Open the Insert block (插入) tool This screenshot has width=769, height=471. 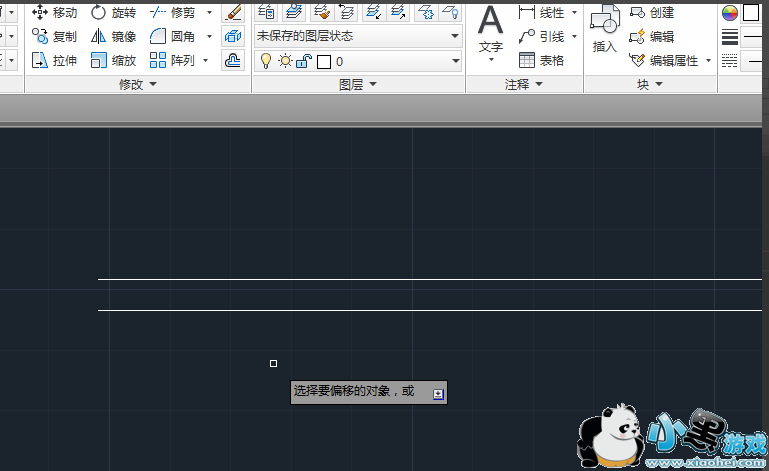coord(604,30)
